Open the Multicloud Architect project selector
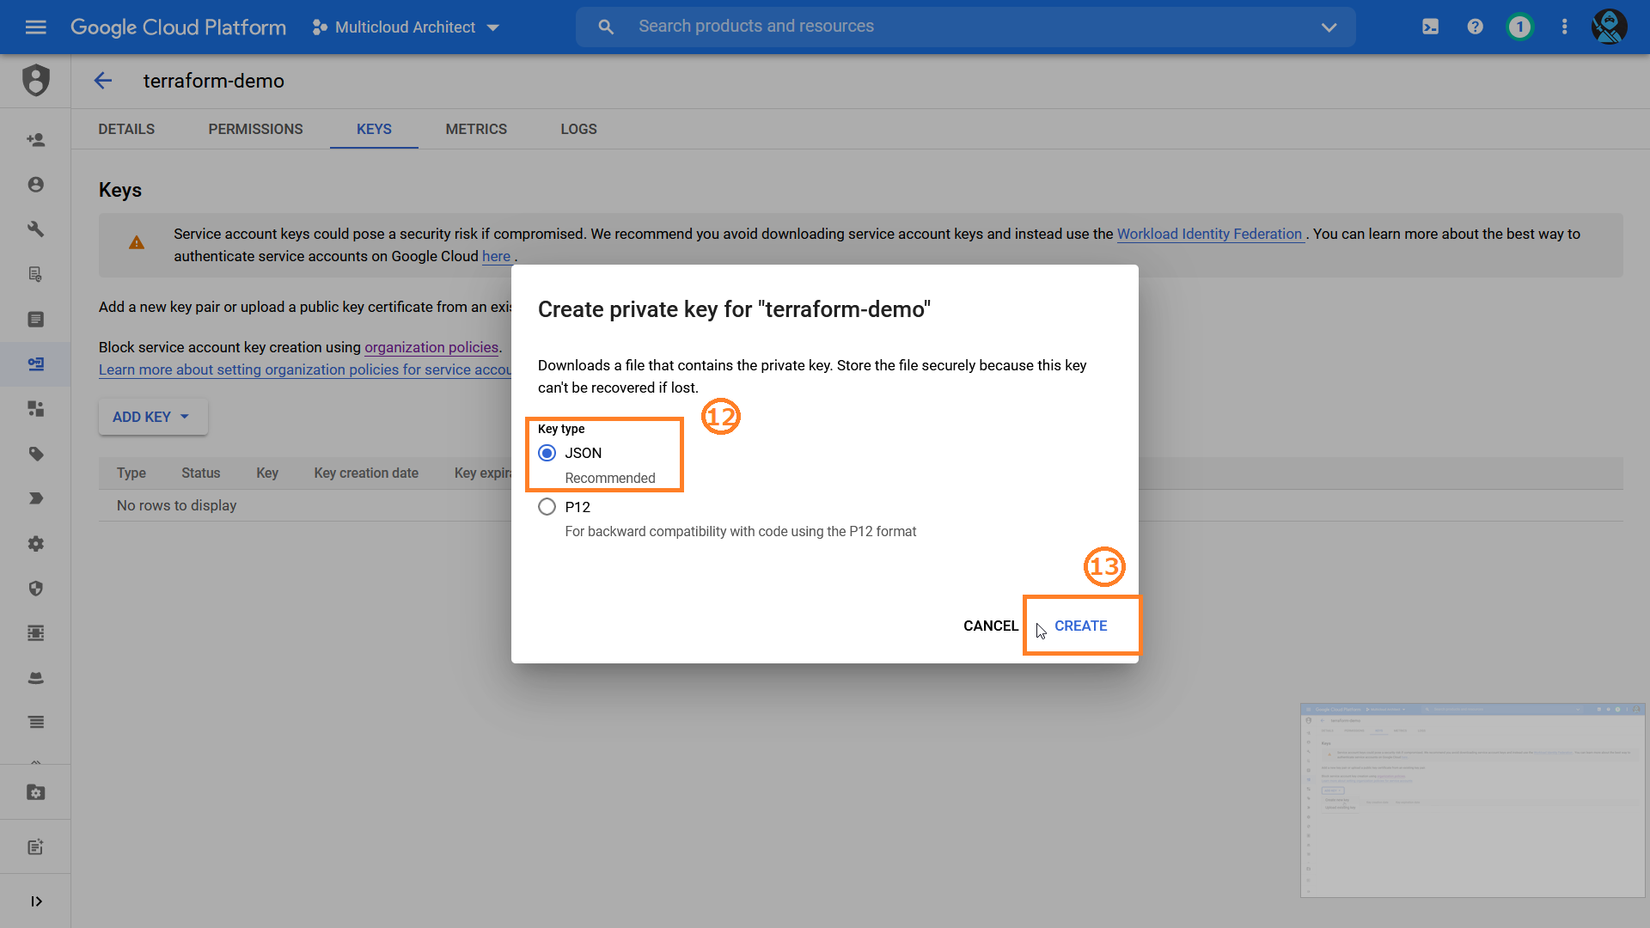 click(x=405, y=27)
